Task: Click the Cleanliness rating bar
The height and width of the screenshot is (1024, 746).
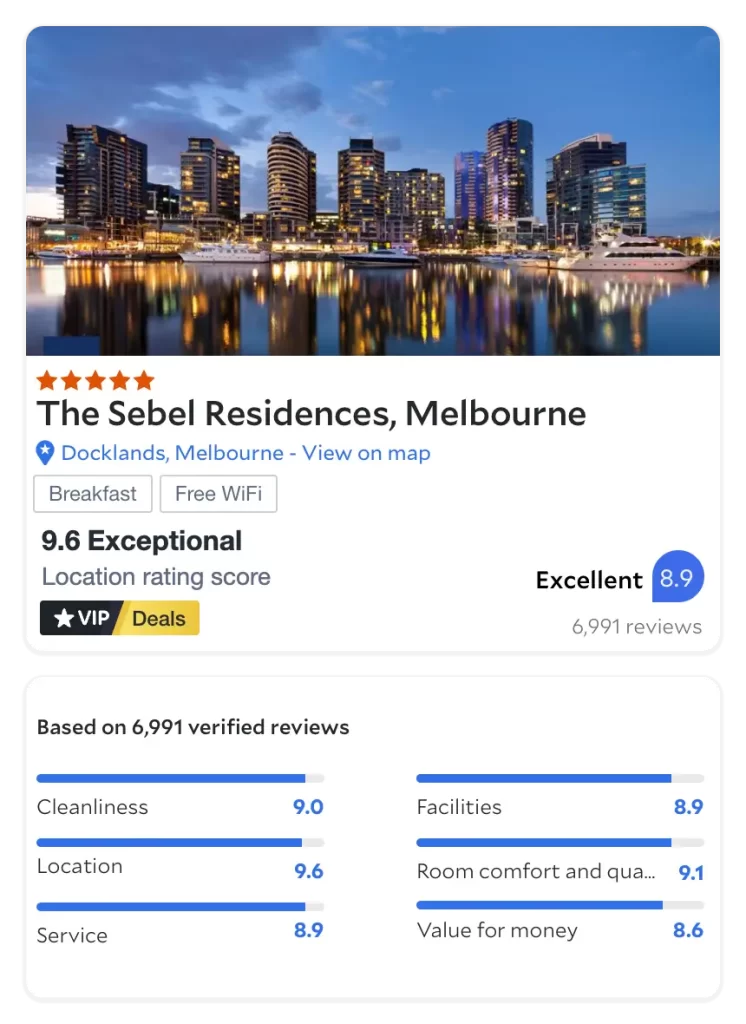Action: (x=180, y=778)
